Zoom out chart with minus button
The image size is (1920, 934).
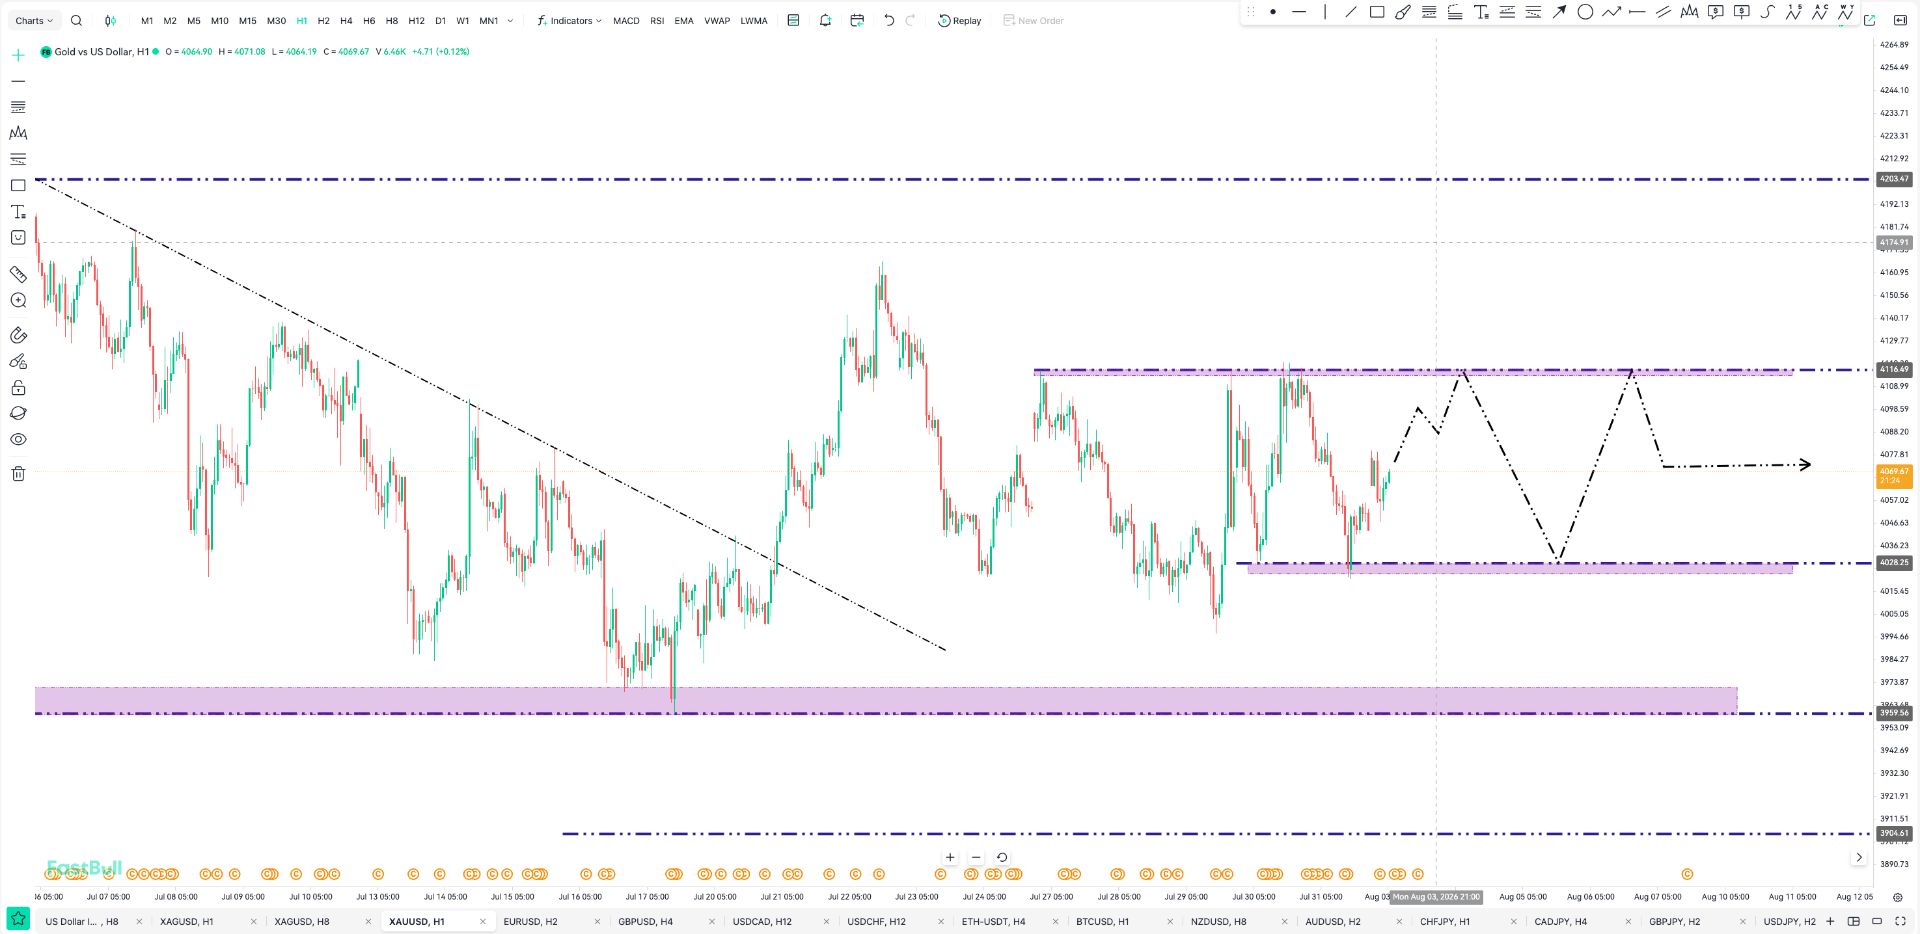(976, 857)
